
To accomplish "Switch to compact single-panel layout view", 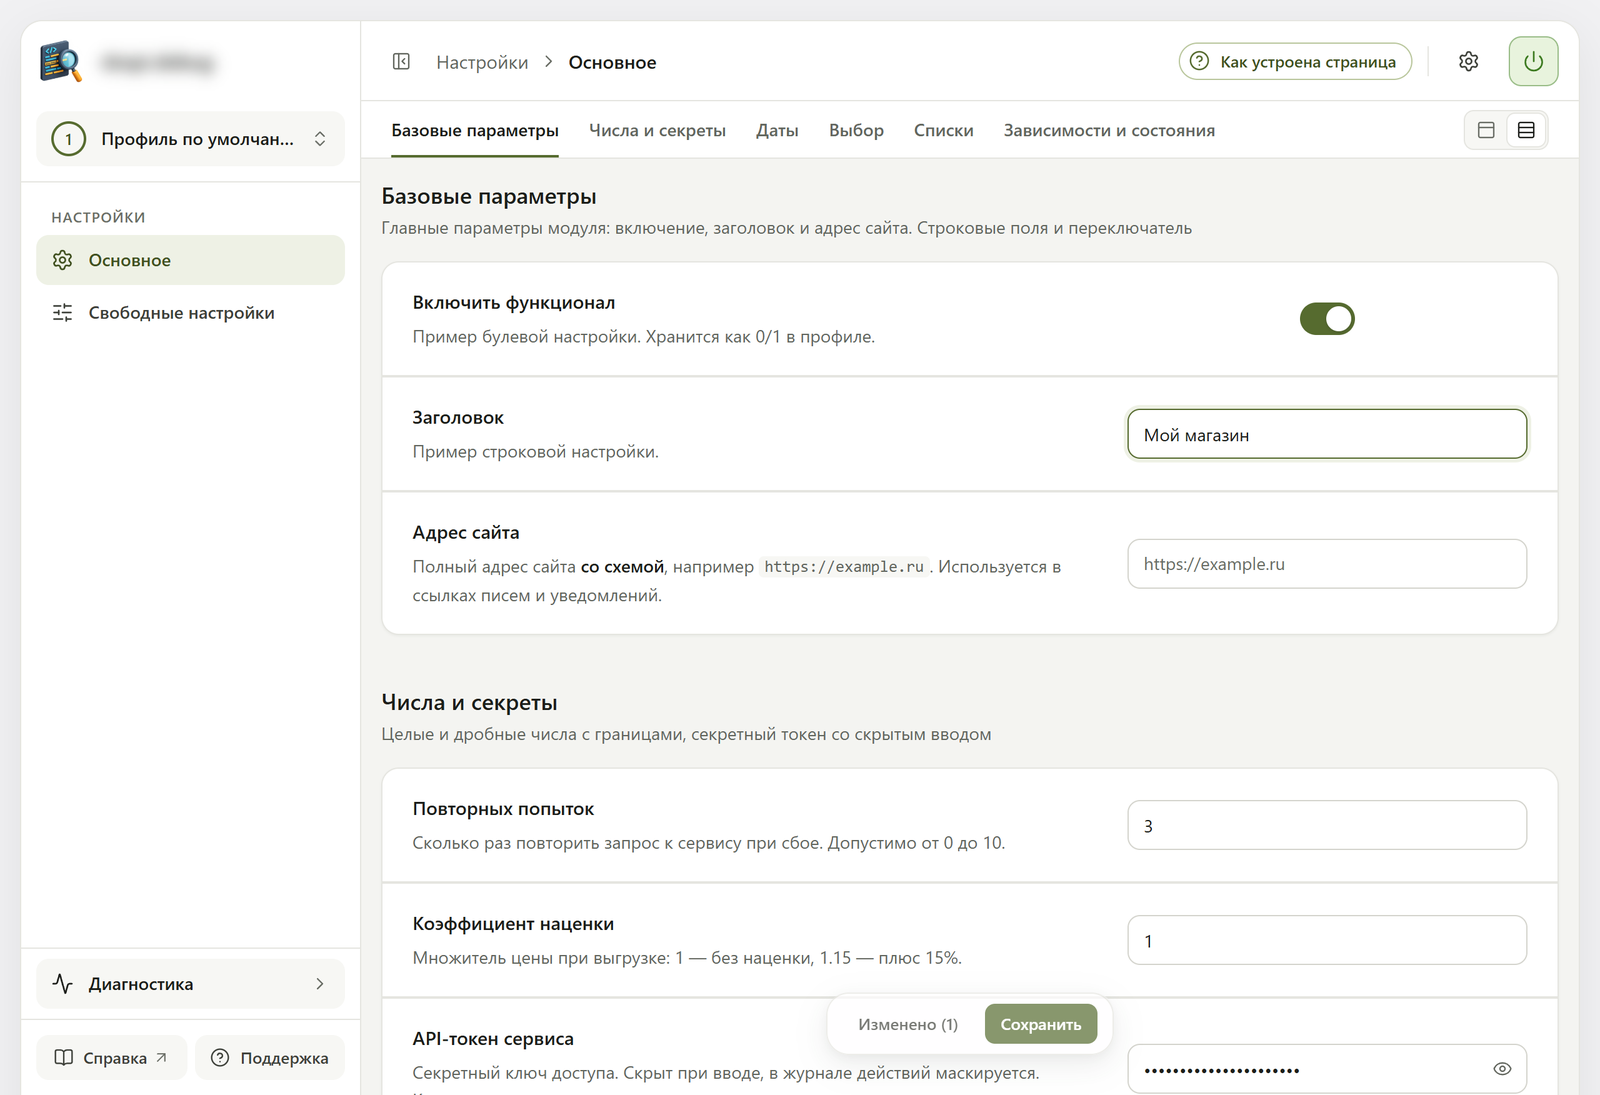I will 1486,130.
